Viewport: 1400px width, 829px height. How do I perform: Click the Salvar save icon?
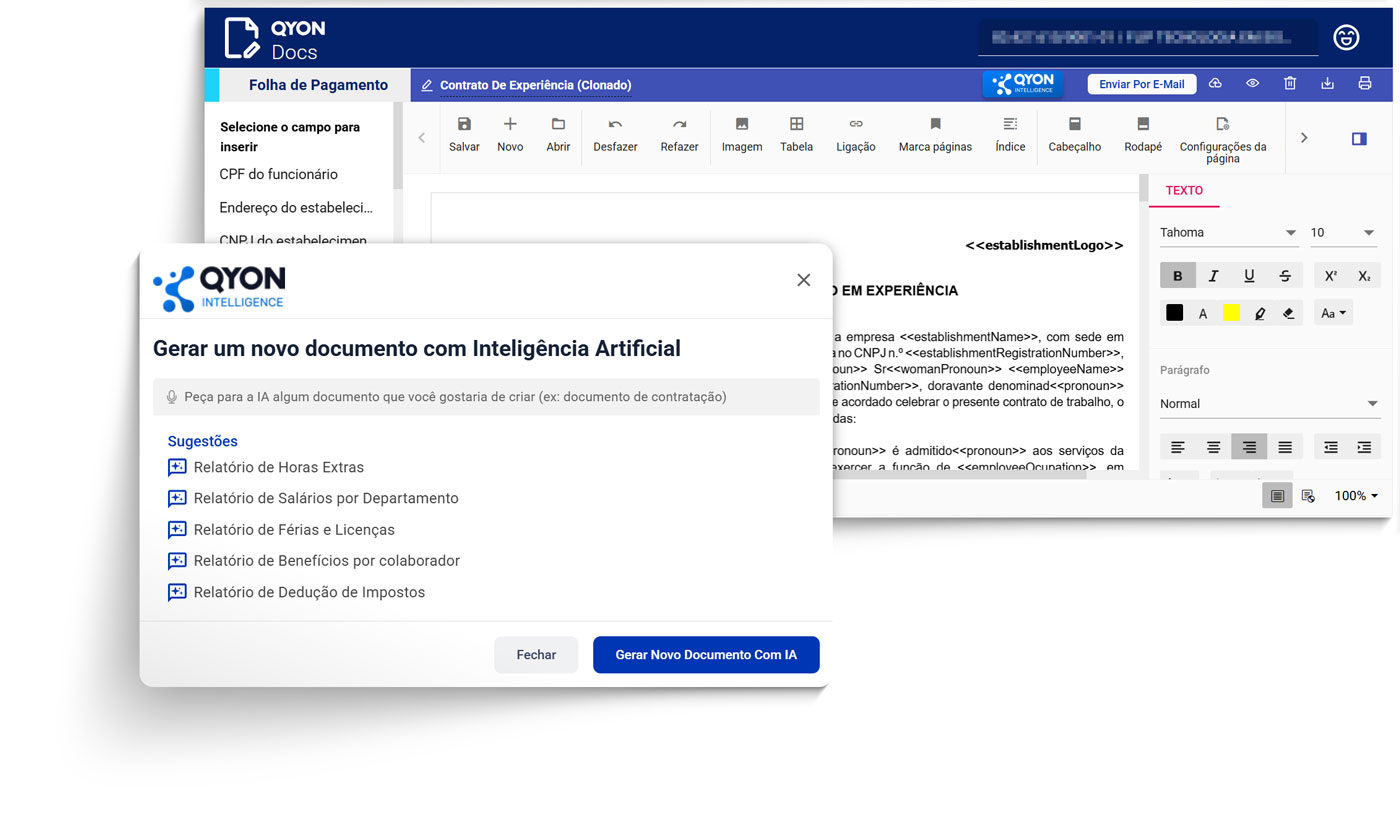[464, 125]
